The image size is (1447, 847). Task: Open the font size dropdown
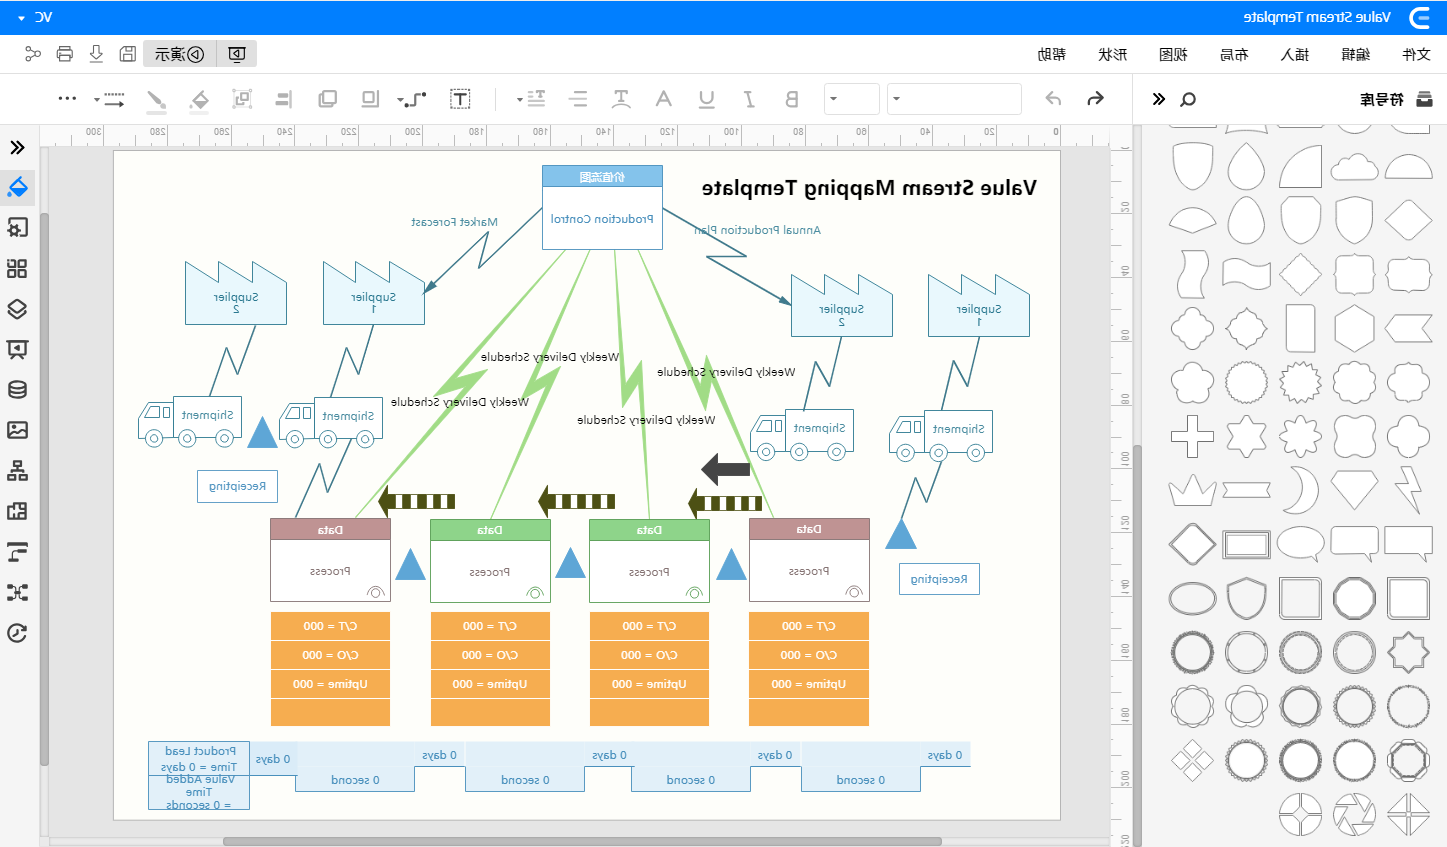tap(851, 99)
